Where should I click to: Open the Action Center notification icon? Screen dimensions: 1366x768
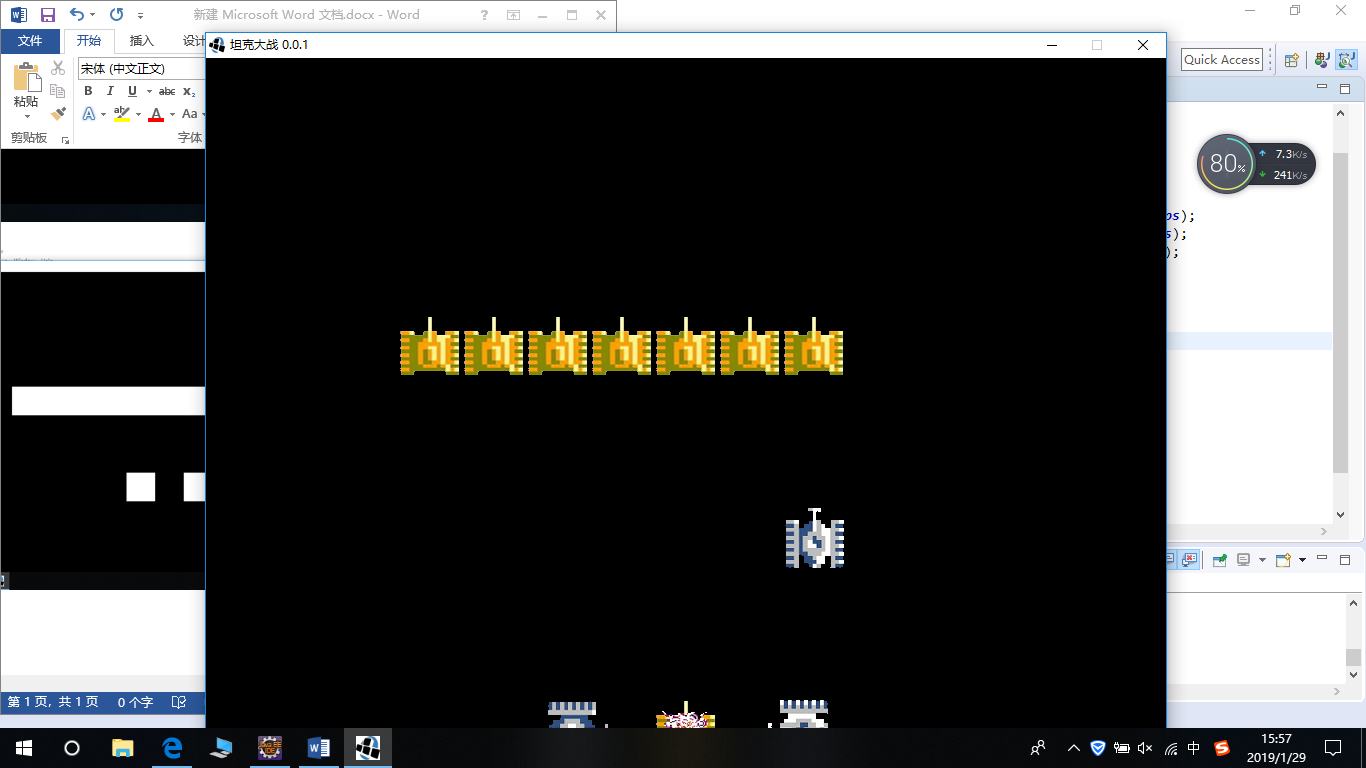pyautogui.click(x=1333, y=748)
